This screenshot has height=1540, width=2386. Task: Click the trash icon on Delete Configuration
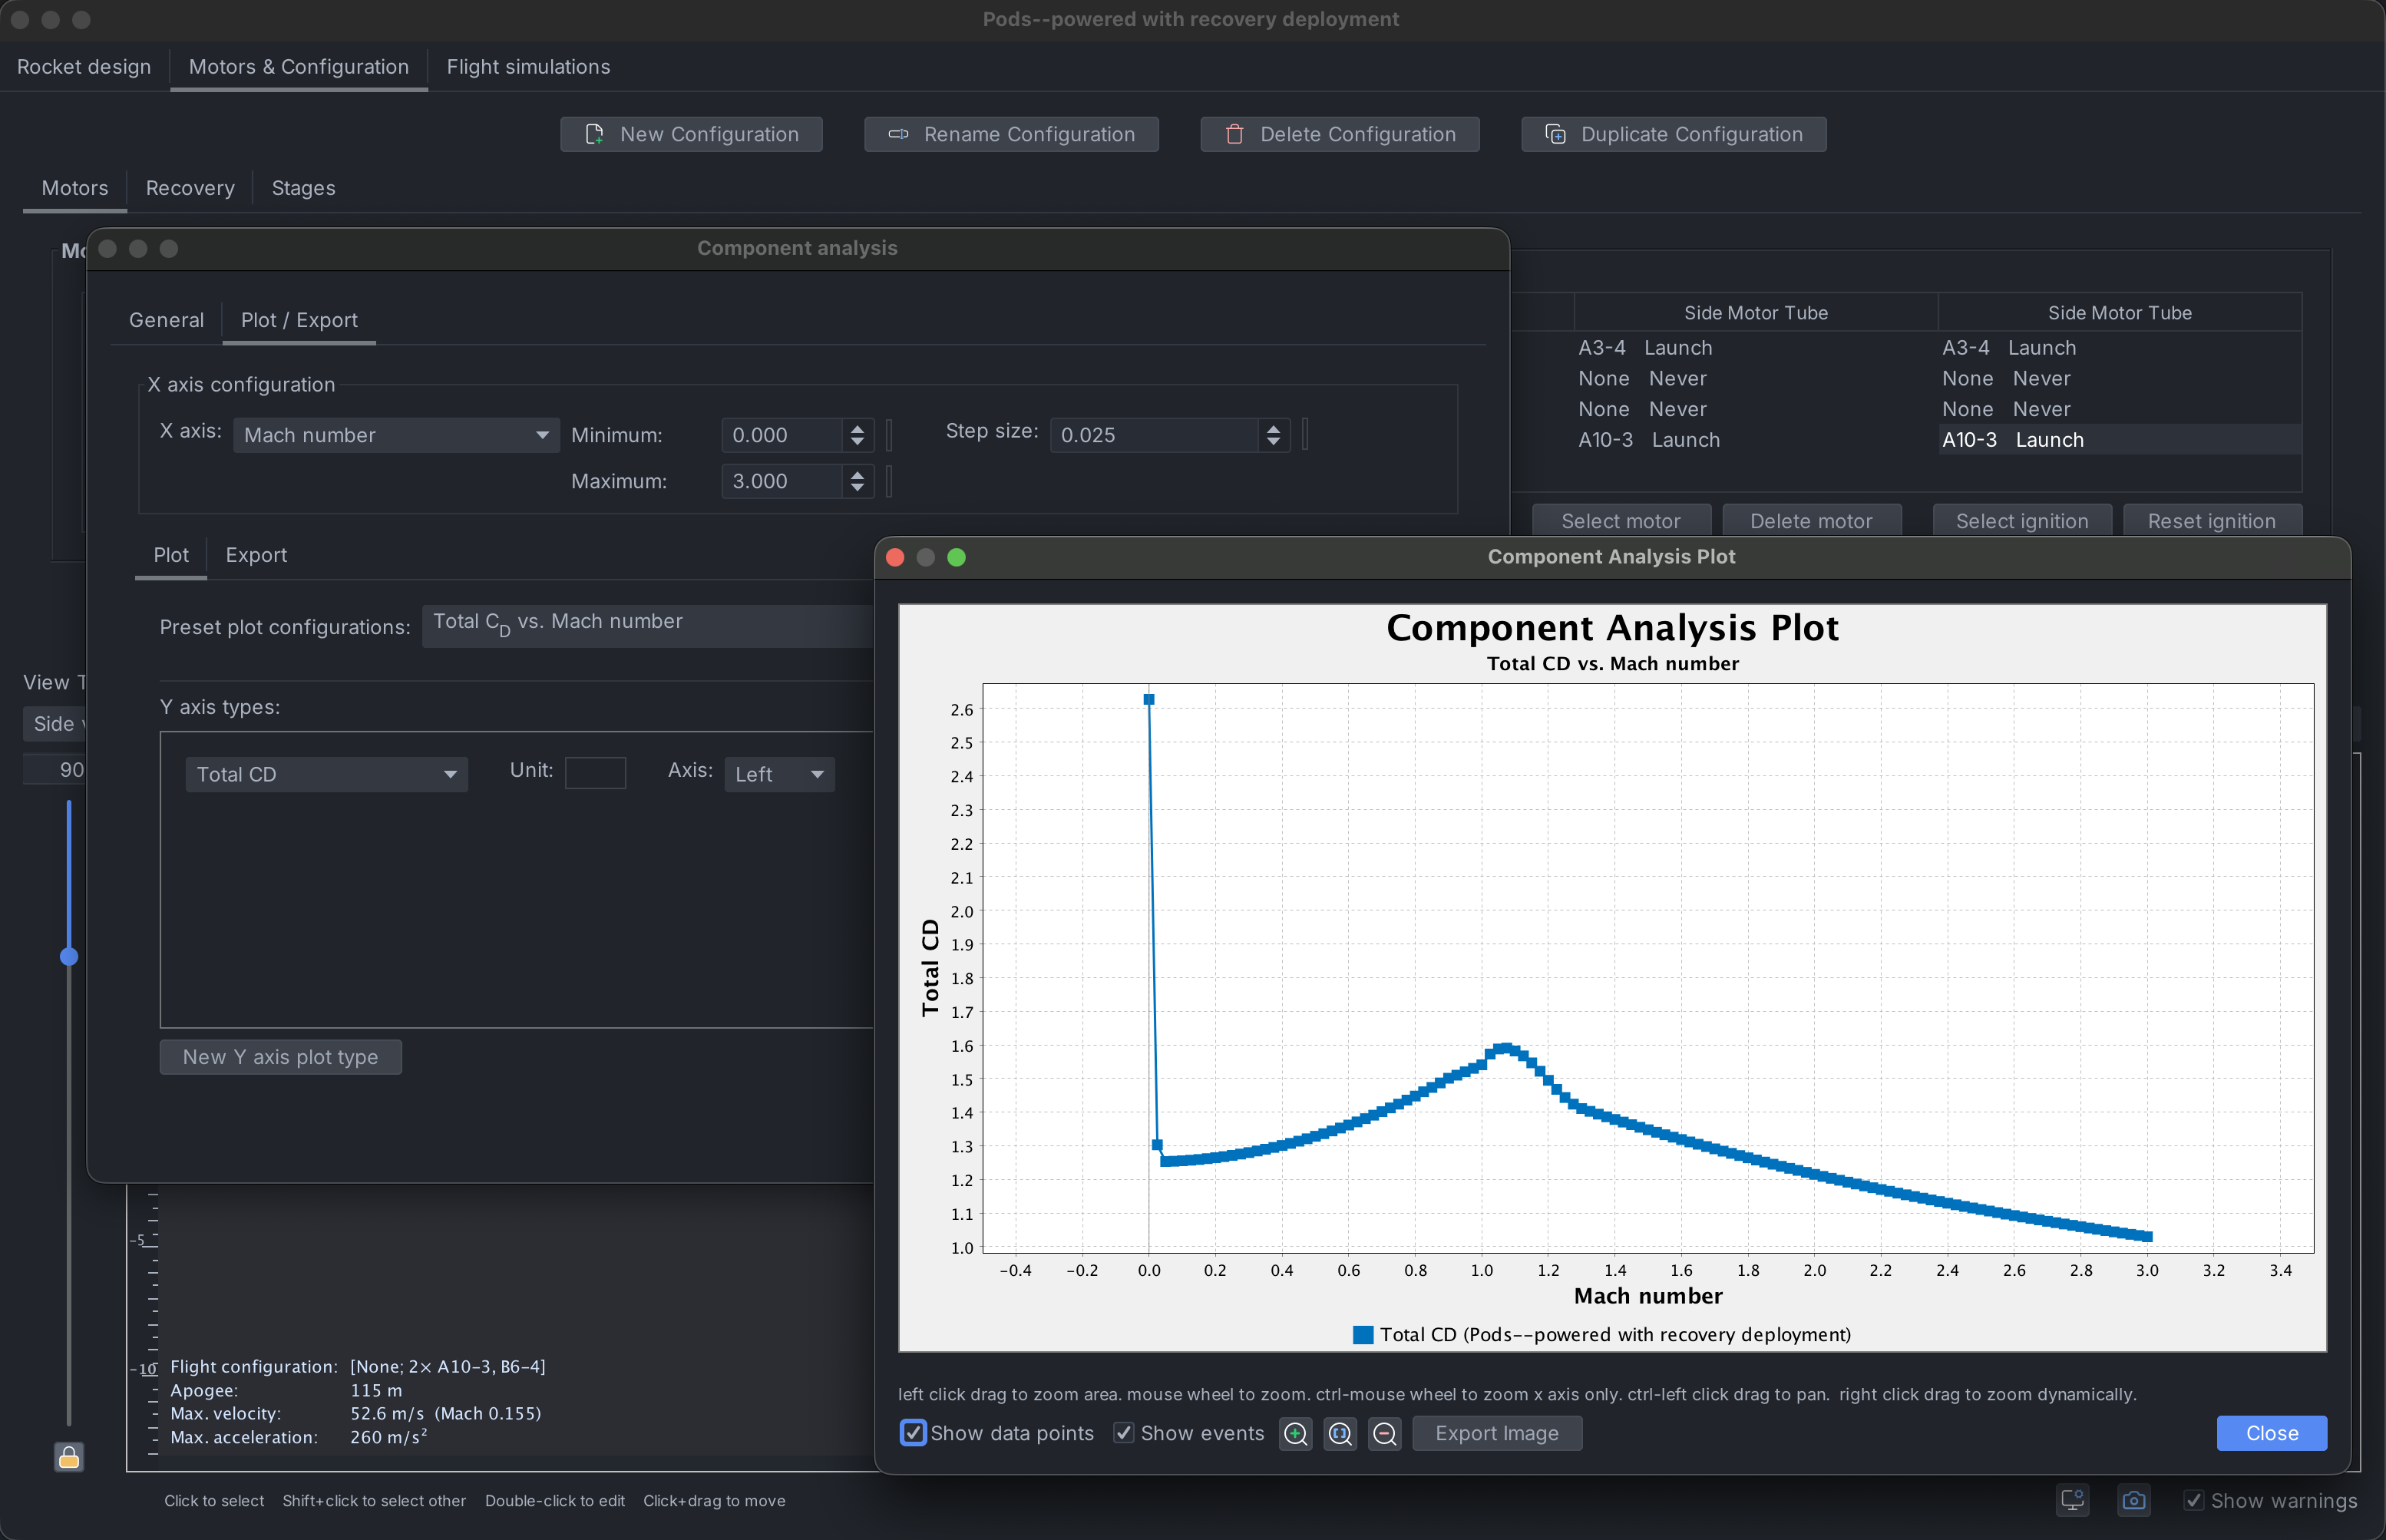pos(1235,134)
